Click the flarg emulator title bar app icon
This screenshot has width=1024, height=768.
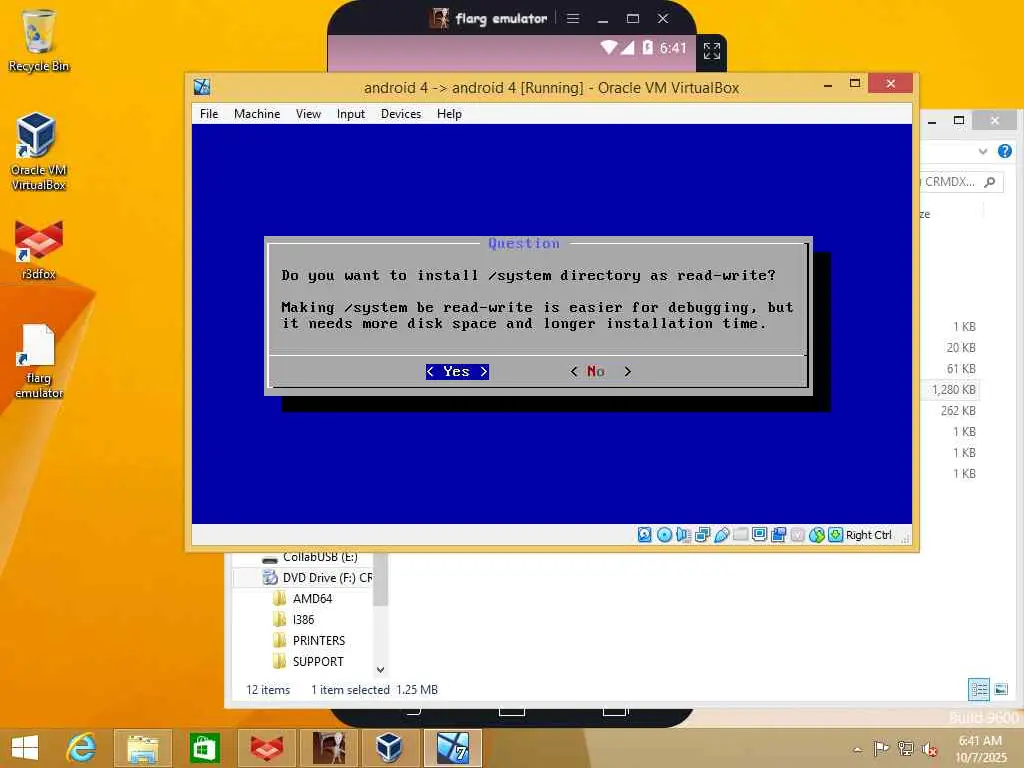440,18
